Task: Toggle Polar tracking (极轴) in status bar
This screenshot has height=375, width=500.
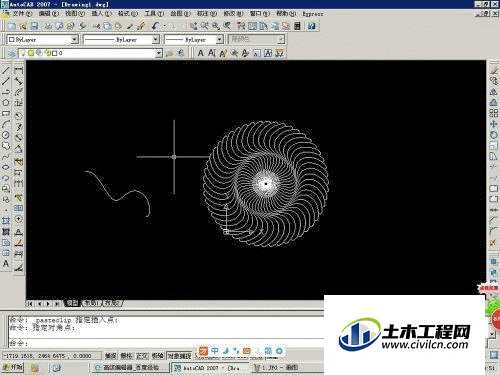Action: click(158, 356)
